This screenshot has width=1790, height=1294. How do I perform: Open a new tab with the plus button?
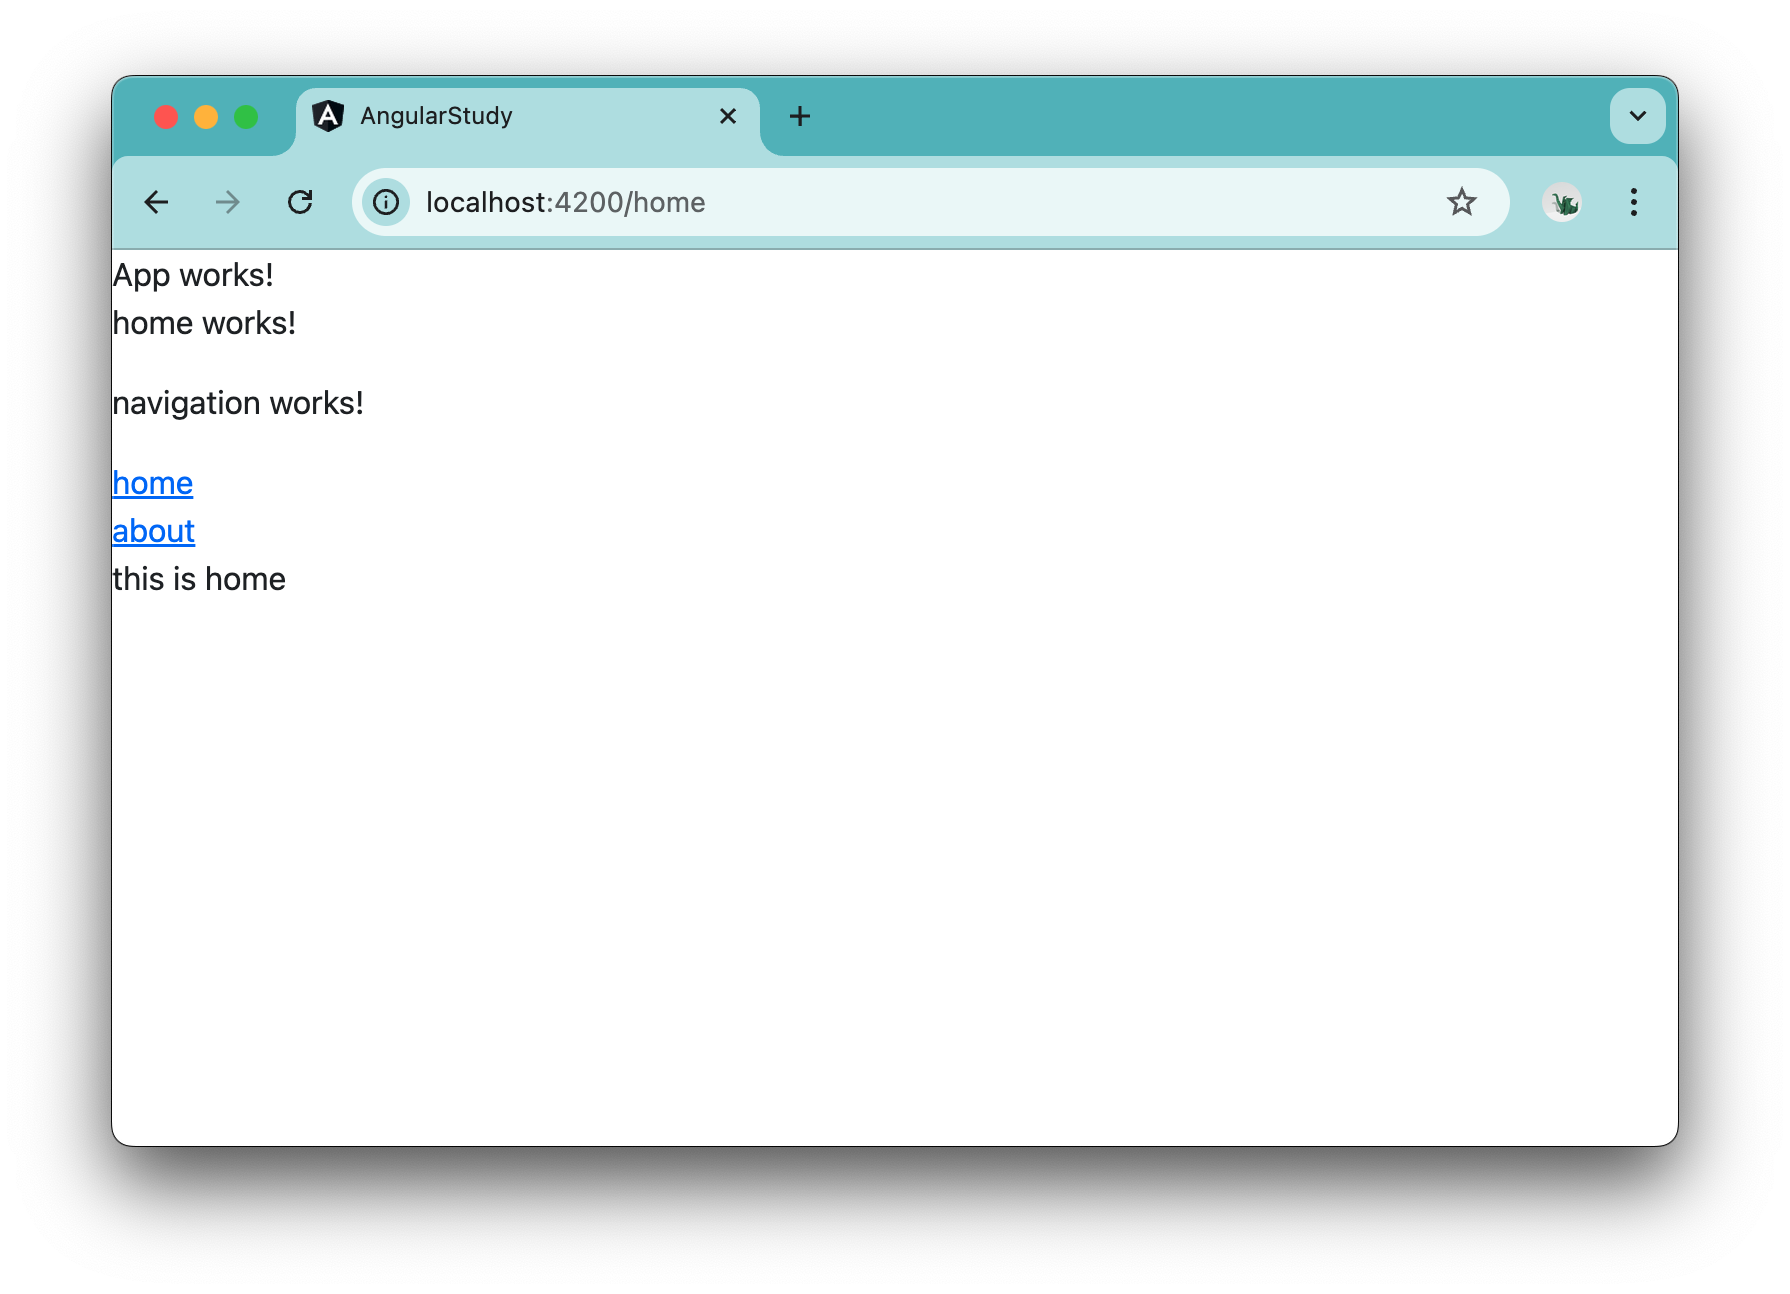[x=800, y=116]
